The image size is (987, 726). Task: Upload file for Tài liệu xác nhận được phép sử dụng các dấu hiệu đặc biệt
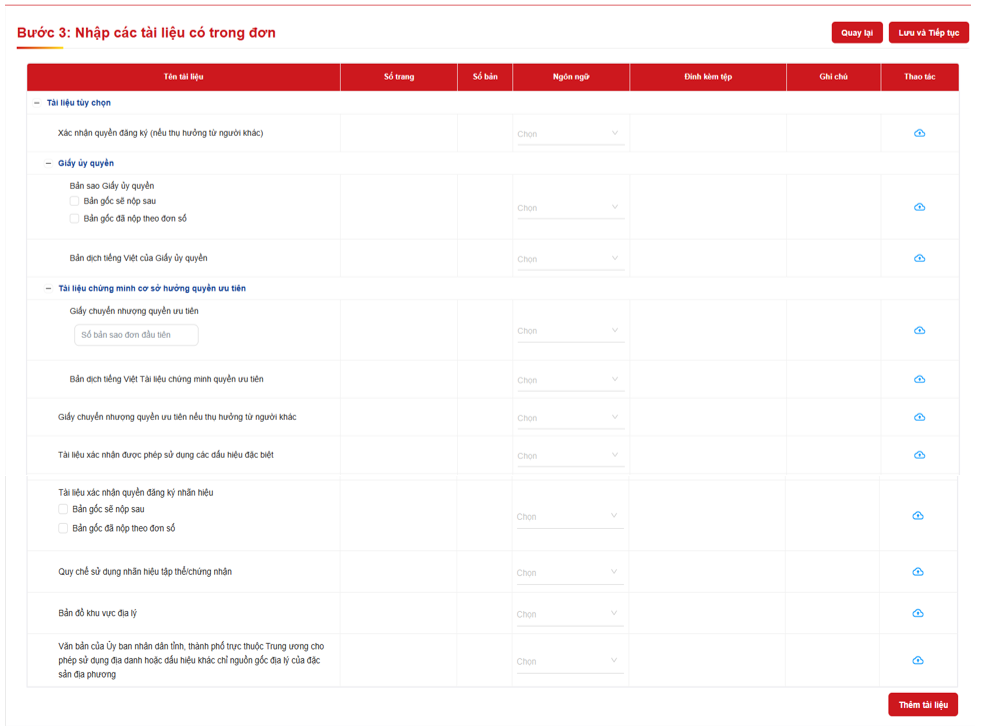coord(919,455)
